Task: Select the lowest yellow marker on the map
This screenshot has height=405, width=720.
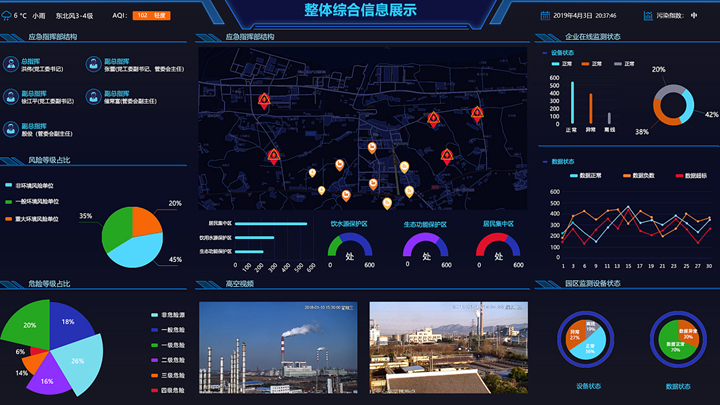Action: (x=387, y=203)
